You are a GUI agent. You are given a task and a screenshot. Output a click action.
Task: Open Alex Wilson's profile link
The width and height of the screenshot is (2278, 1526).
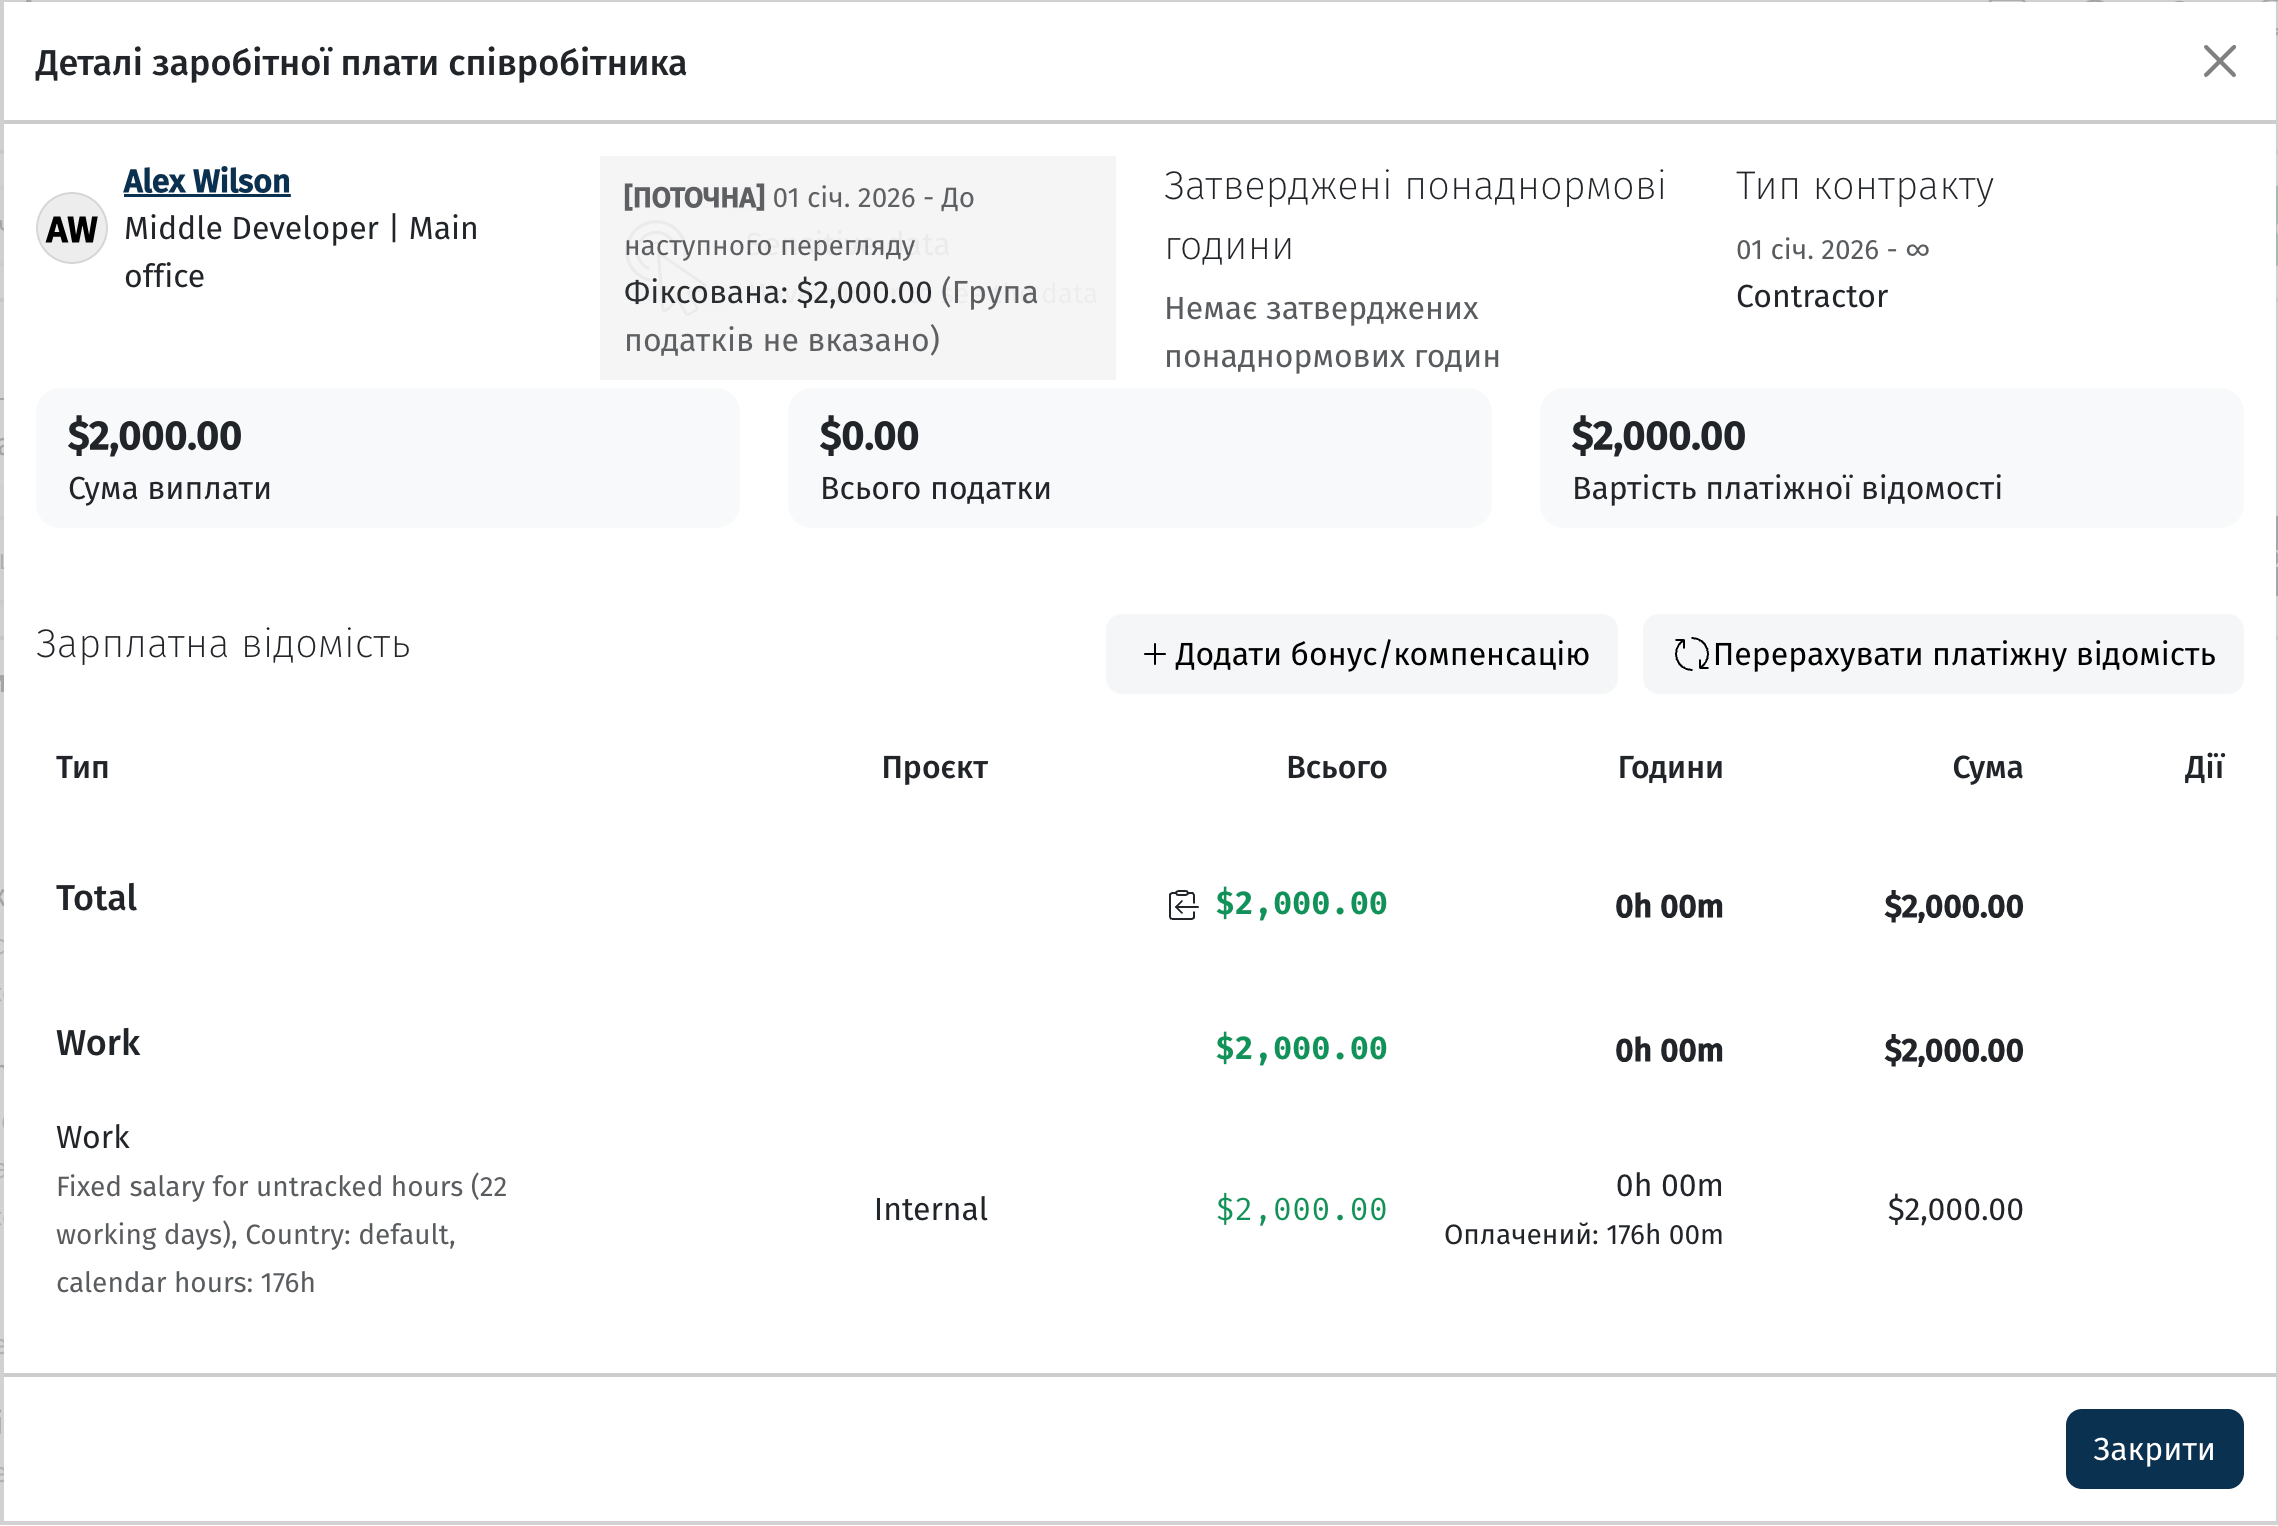coord(207,181)
